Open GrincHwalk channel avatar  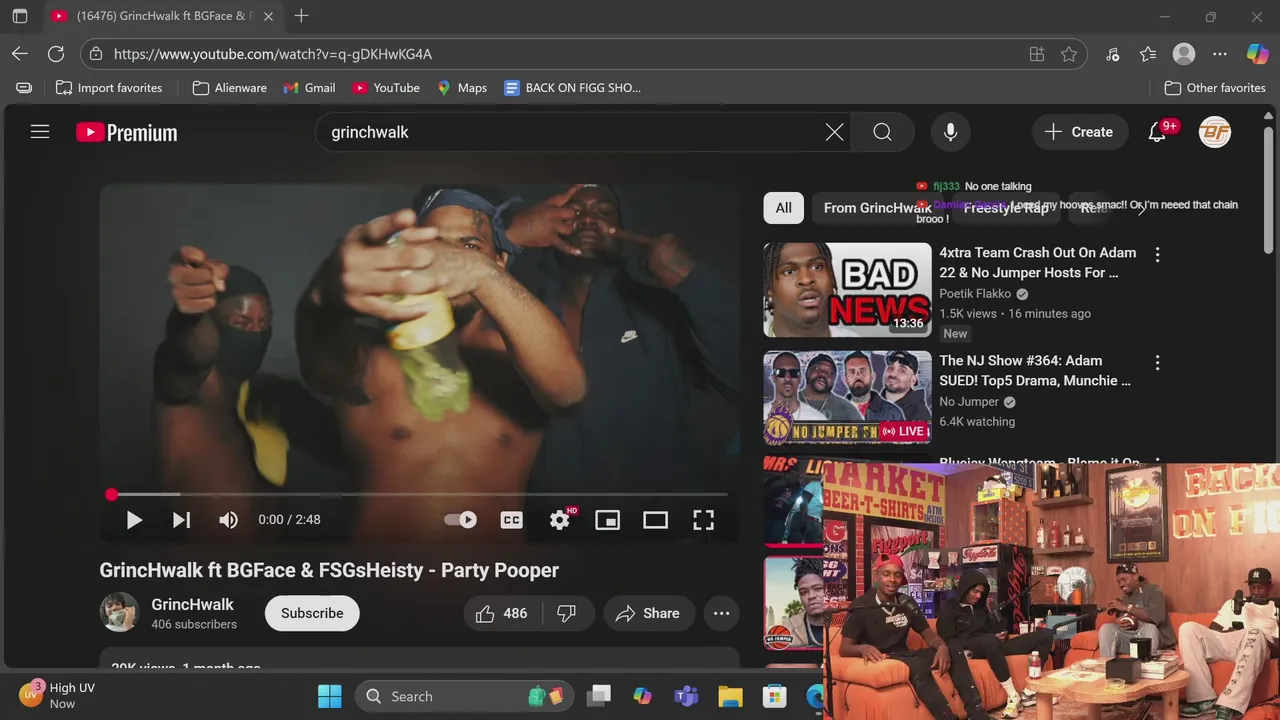tap(119, 613)
